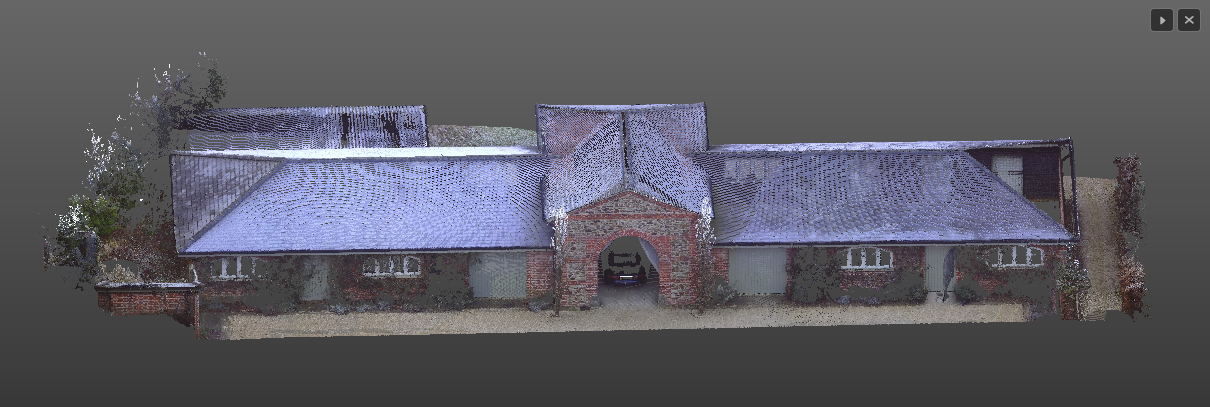Pick the garage door left of the archway
The image size is (1210, 407).
click(x=498, y=275)
